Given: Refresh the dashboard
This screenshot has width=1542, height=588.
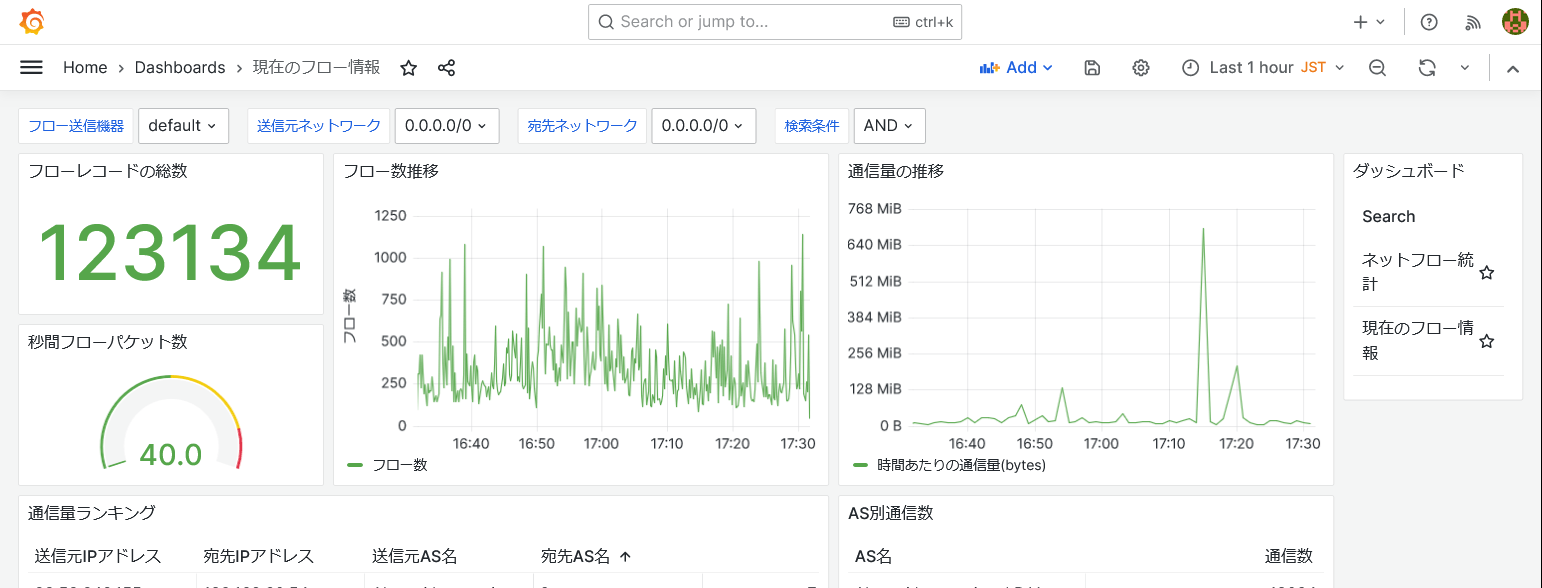Looking at the screenshot, I should (x=1427, y=68).
